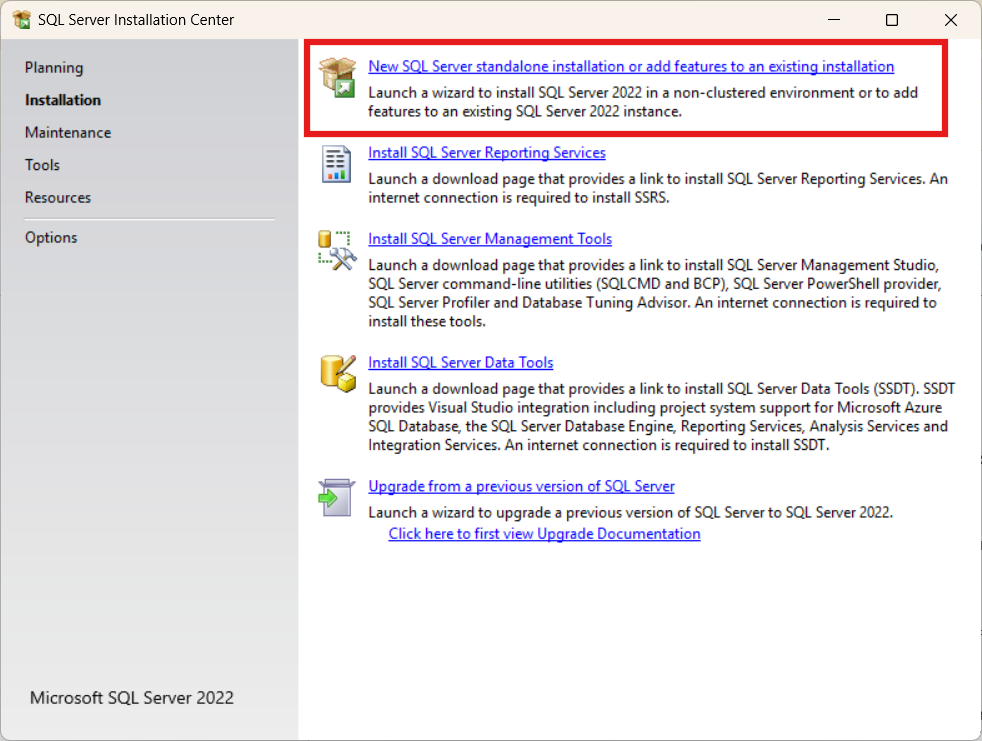Select Options in the sidebar
The image size is (982, 741).
(51, 238)
